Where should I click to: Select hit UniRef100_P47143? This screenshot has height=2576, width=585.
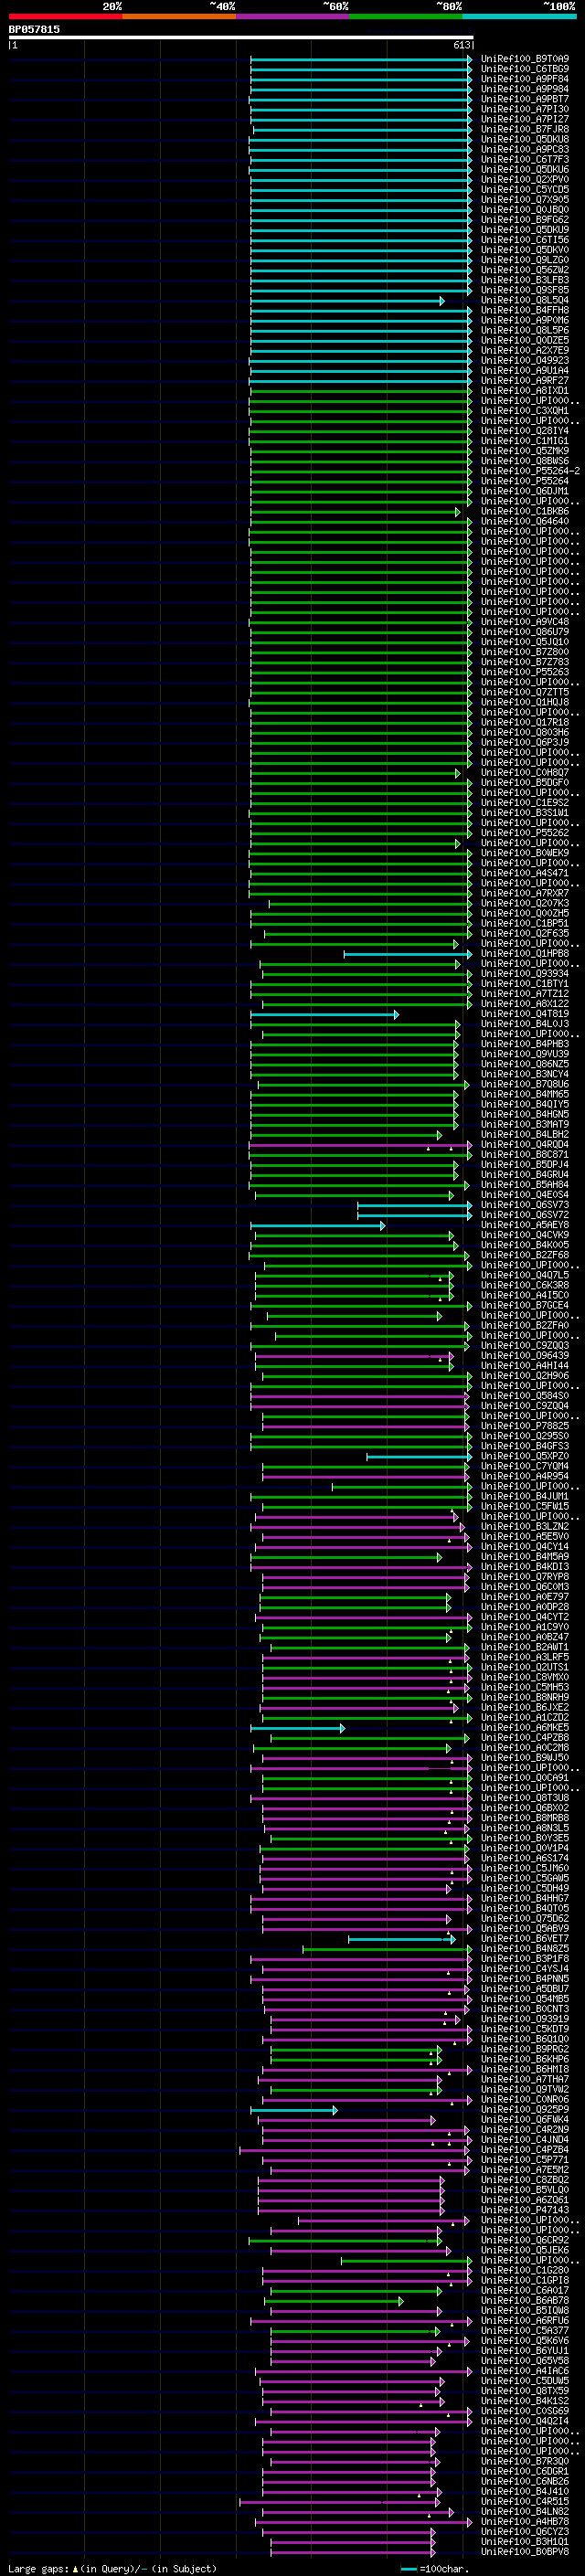click(525, 2210)
